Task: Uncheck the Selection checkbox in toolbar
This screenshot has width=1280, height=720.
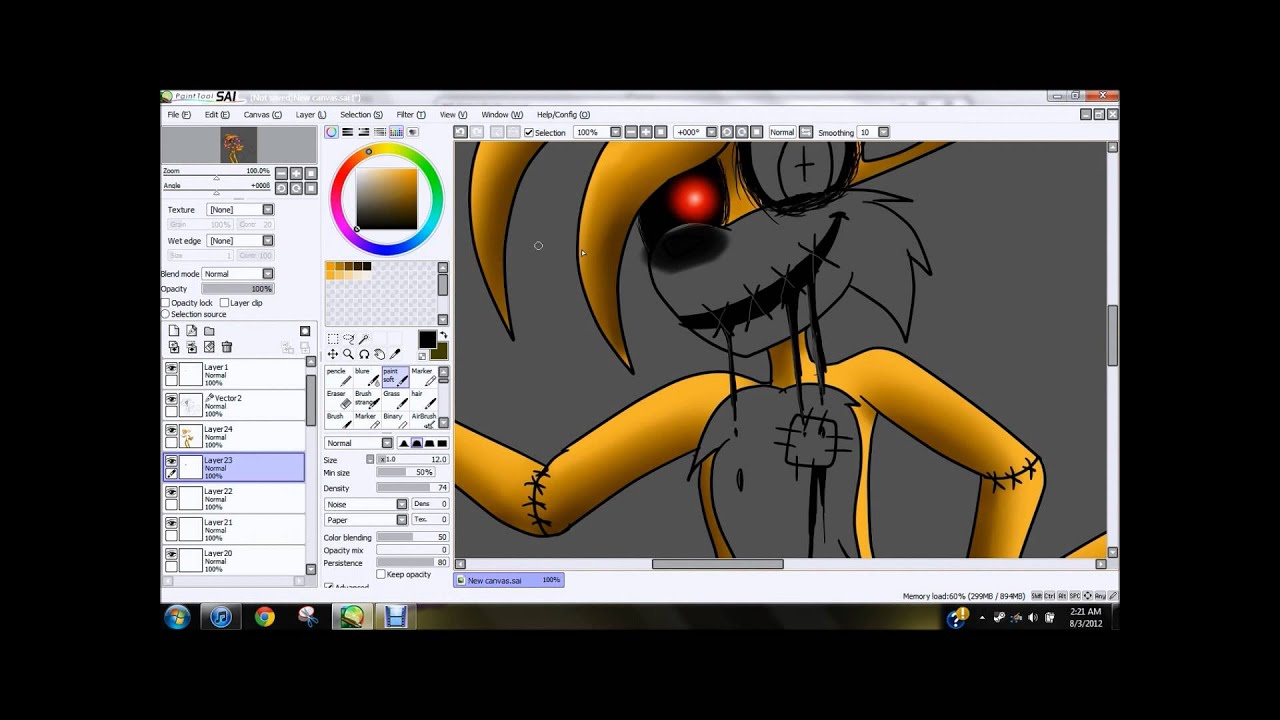Action: pyautogui.click(x=529, y=132)
